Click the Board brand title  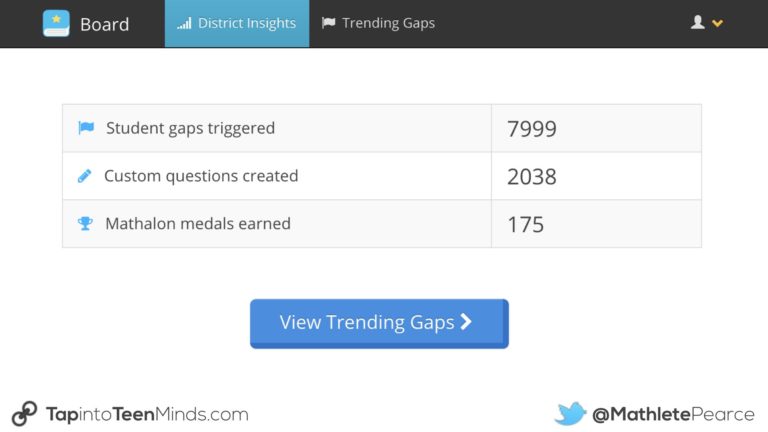click(104, 24)
